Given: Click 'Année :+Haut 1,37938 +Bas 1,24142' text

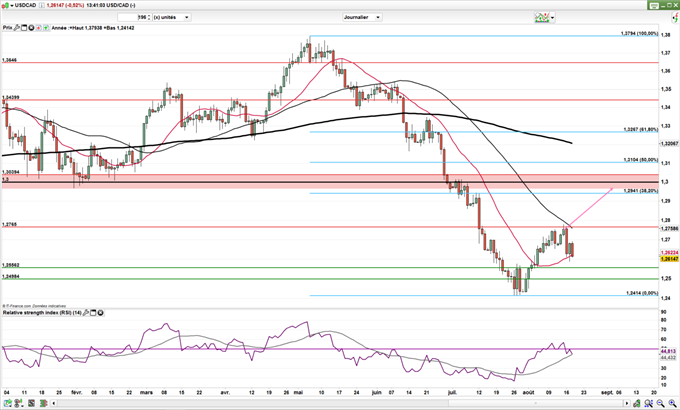Looking at the screenshot, I should coord(93,28).
